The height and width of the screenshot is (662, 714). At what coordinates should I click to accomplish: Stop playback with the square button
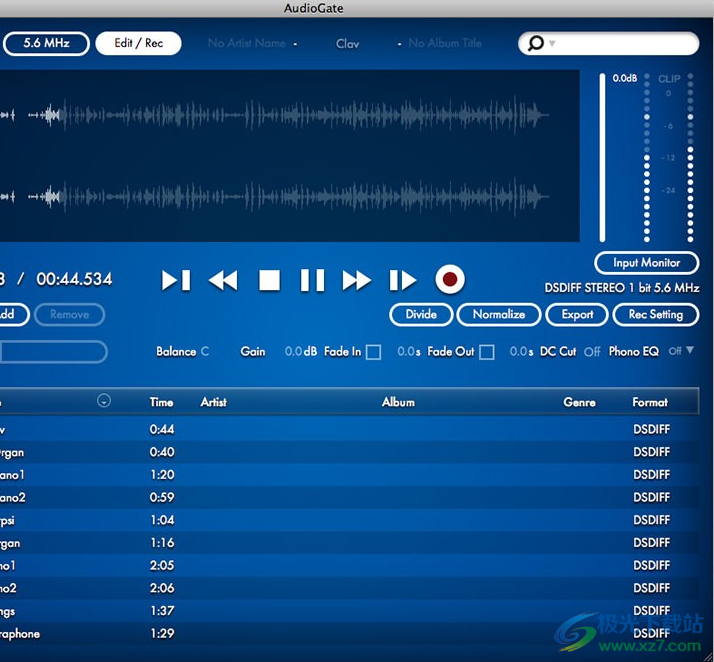[270, 280]
